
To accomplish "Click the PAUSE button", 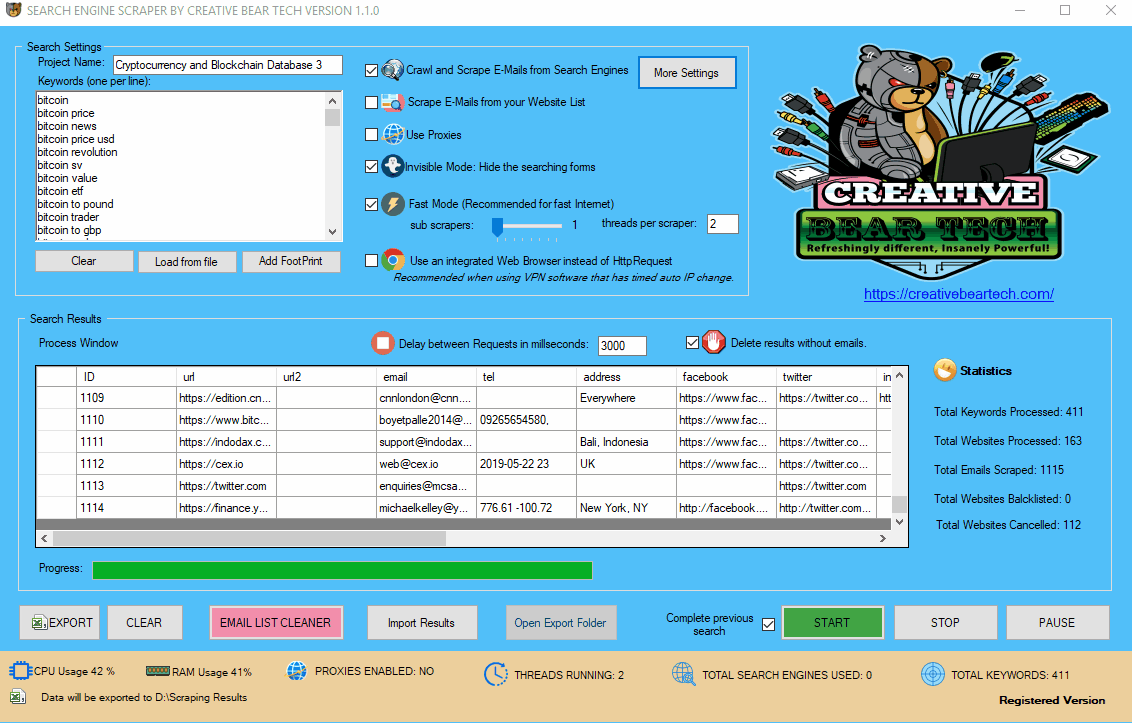I will click(1058, 623).
